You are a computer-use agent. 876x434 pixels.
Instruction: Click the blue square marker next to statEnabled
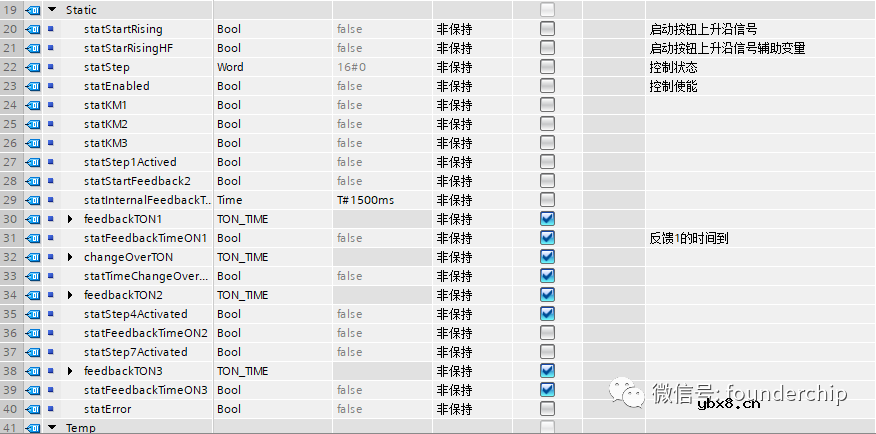51,86
